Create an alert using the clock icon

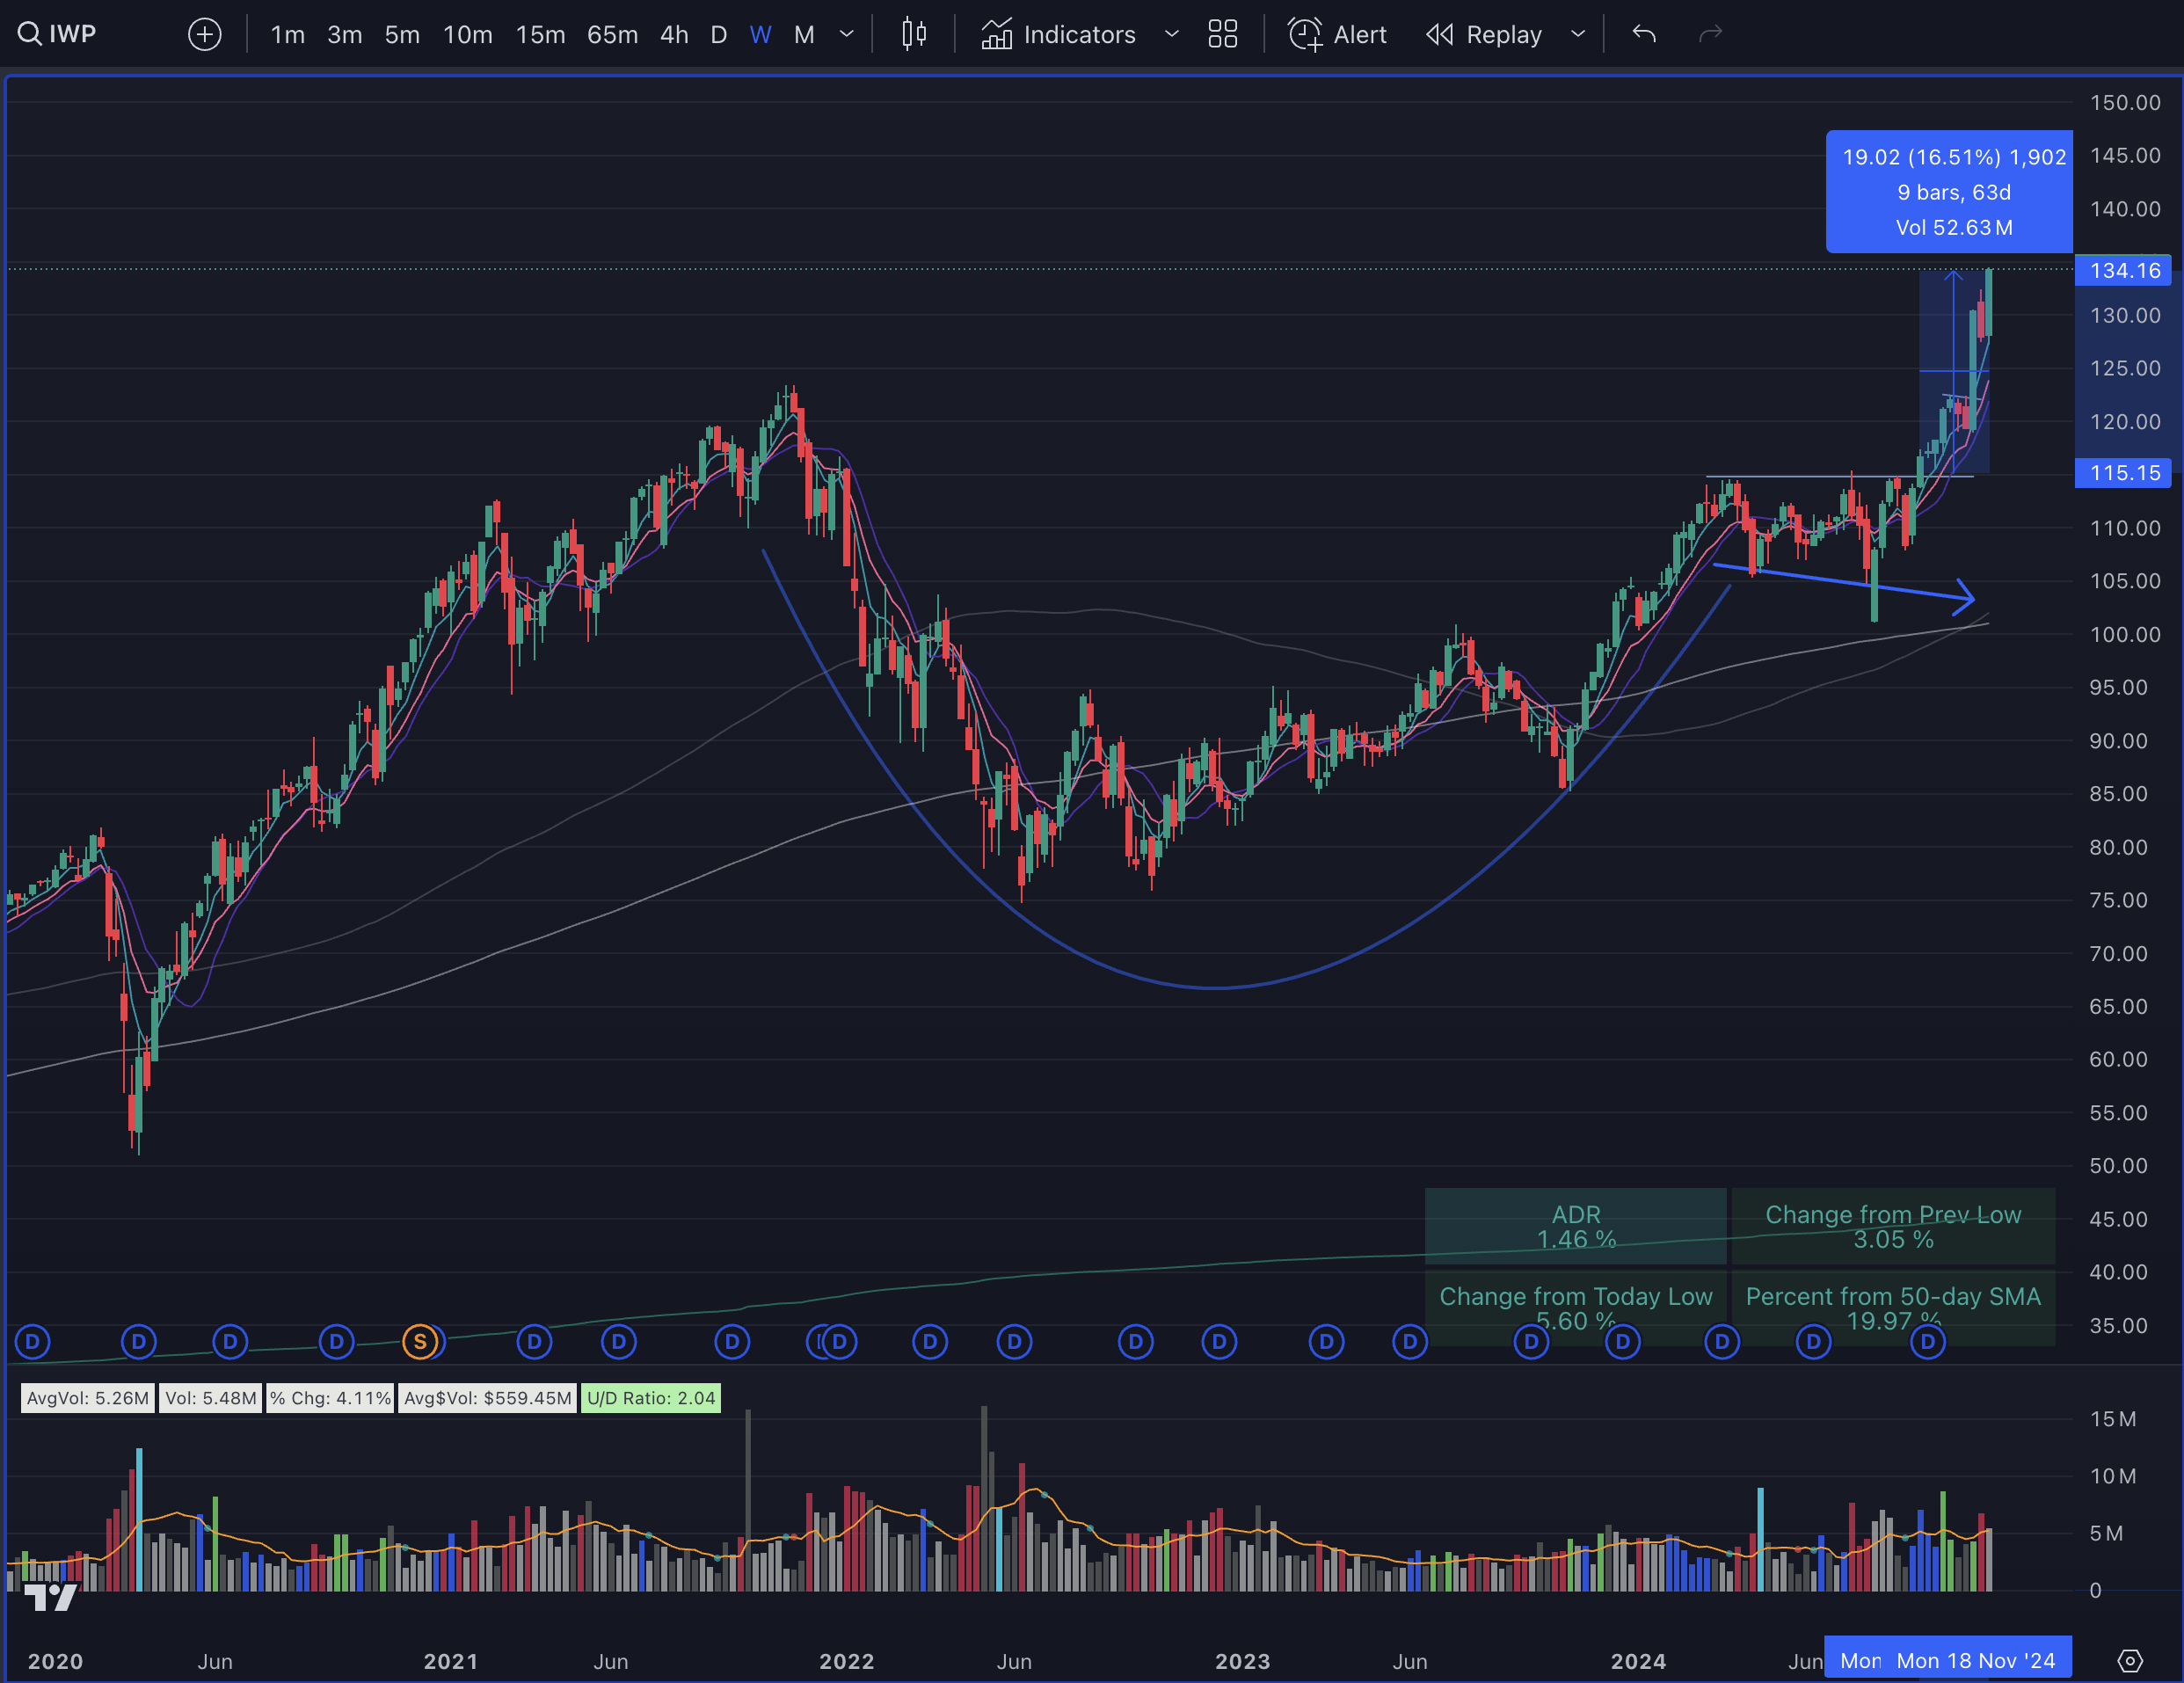(1305, 33)
